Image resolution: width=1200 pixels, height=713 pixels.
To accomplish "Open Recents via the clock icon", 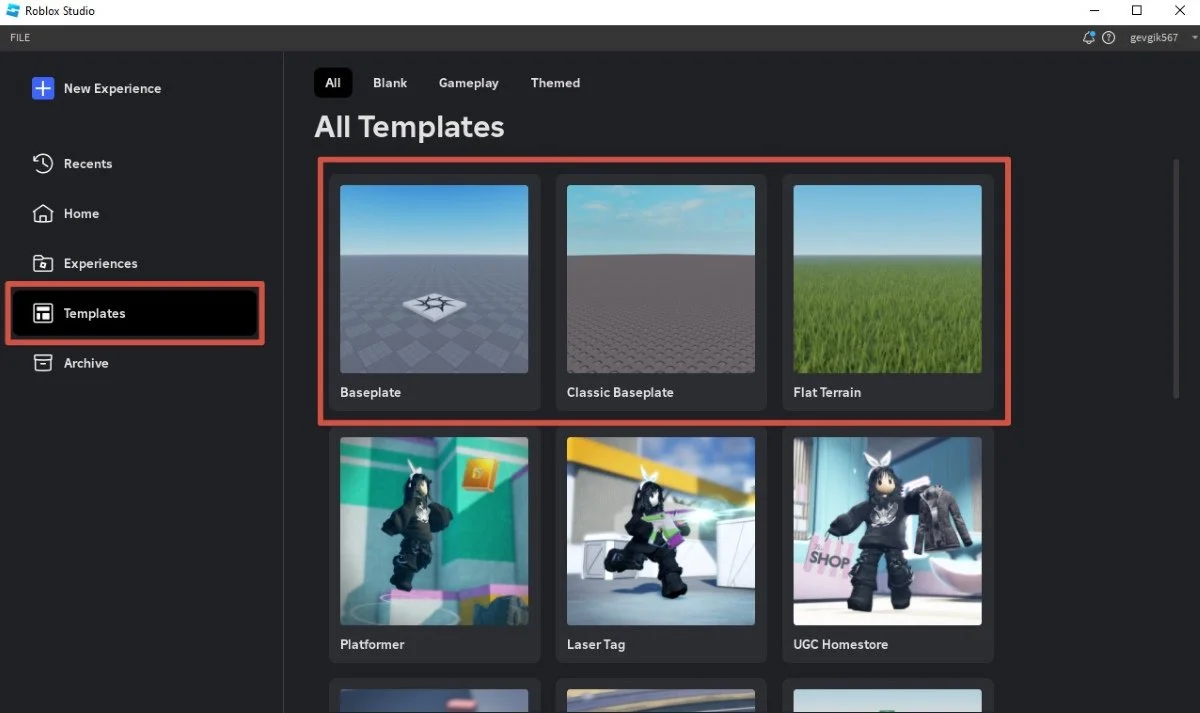I will click(x=43, y=163).
